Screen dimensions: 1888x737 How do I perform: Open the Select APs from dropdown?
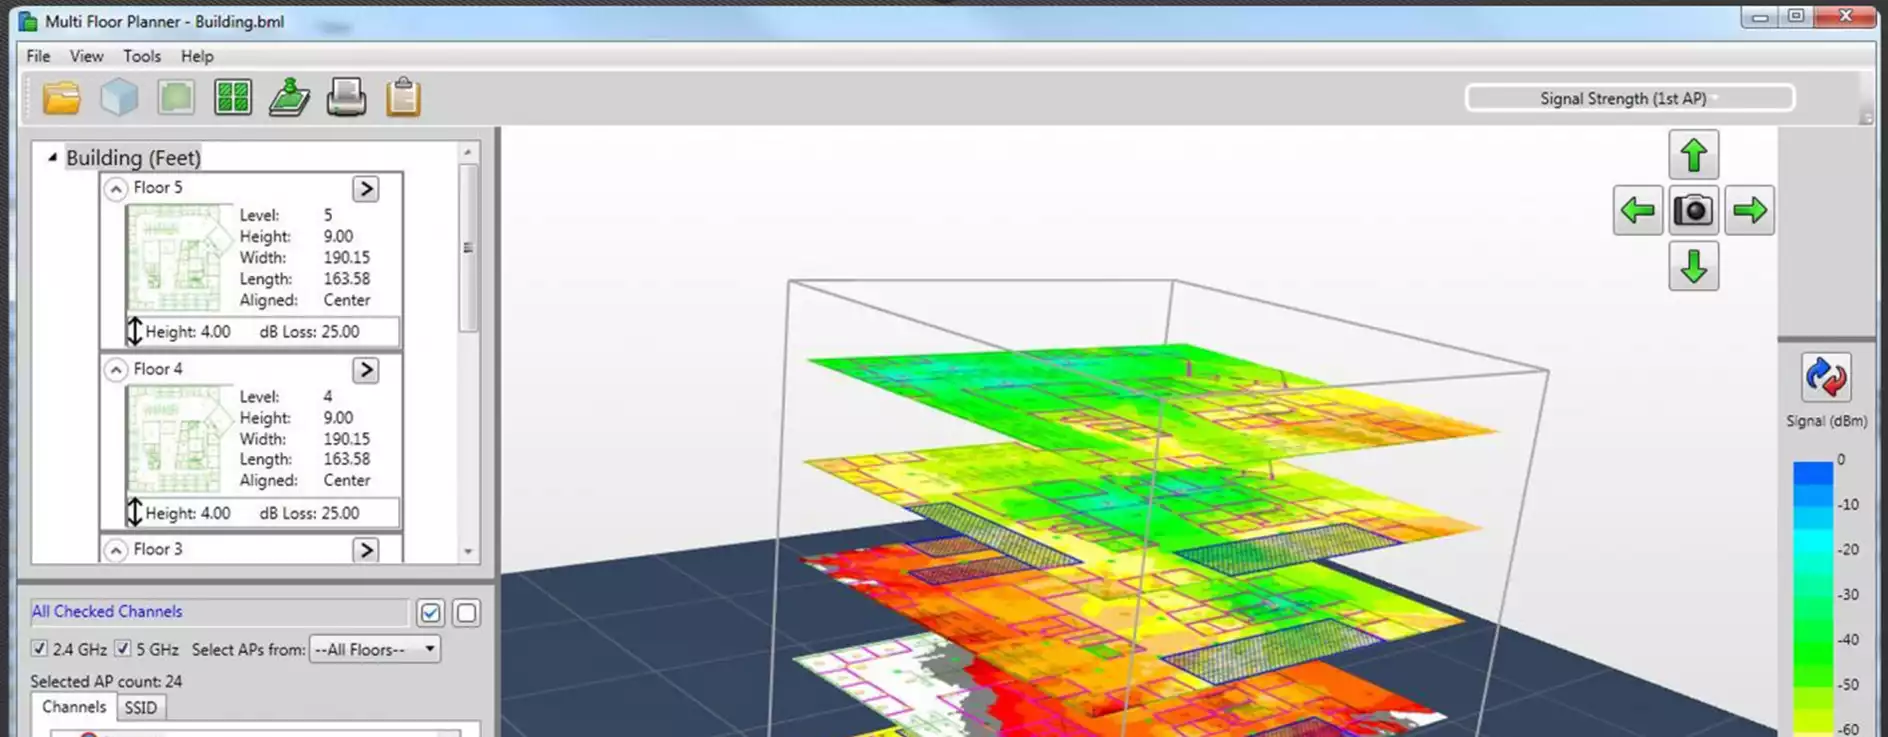tap(375, 649)
